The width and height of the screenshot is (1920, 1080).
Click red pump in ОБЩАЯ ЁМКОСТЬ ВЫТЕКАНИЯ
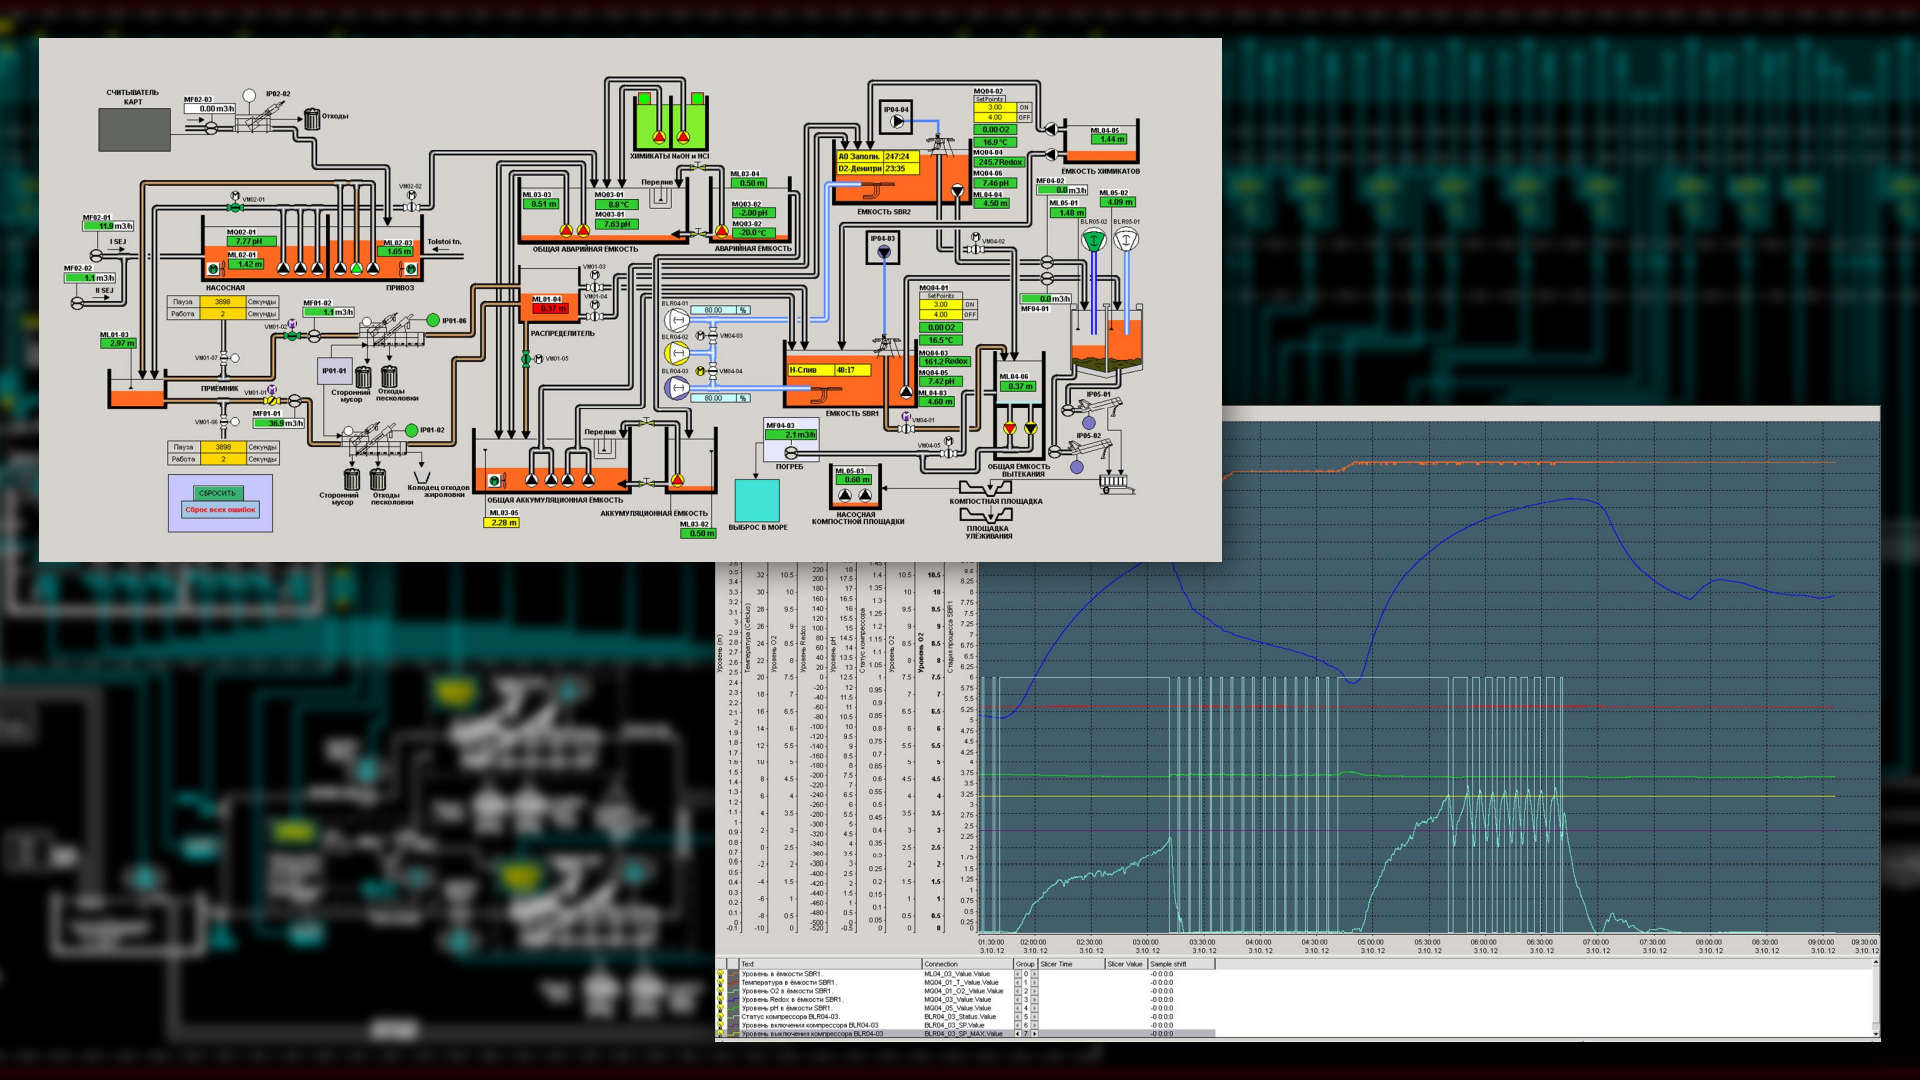[1010, 428]
